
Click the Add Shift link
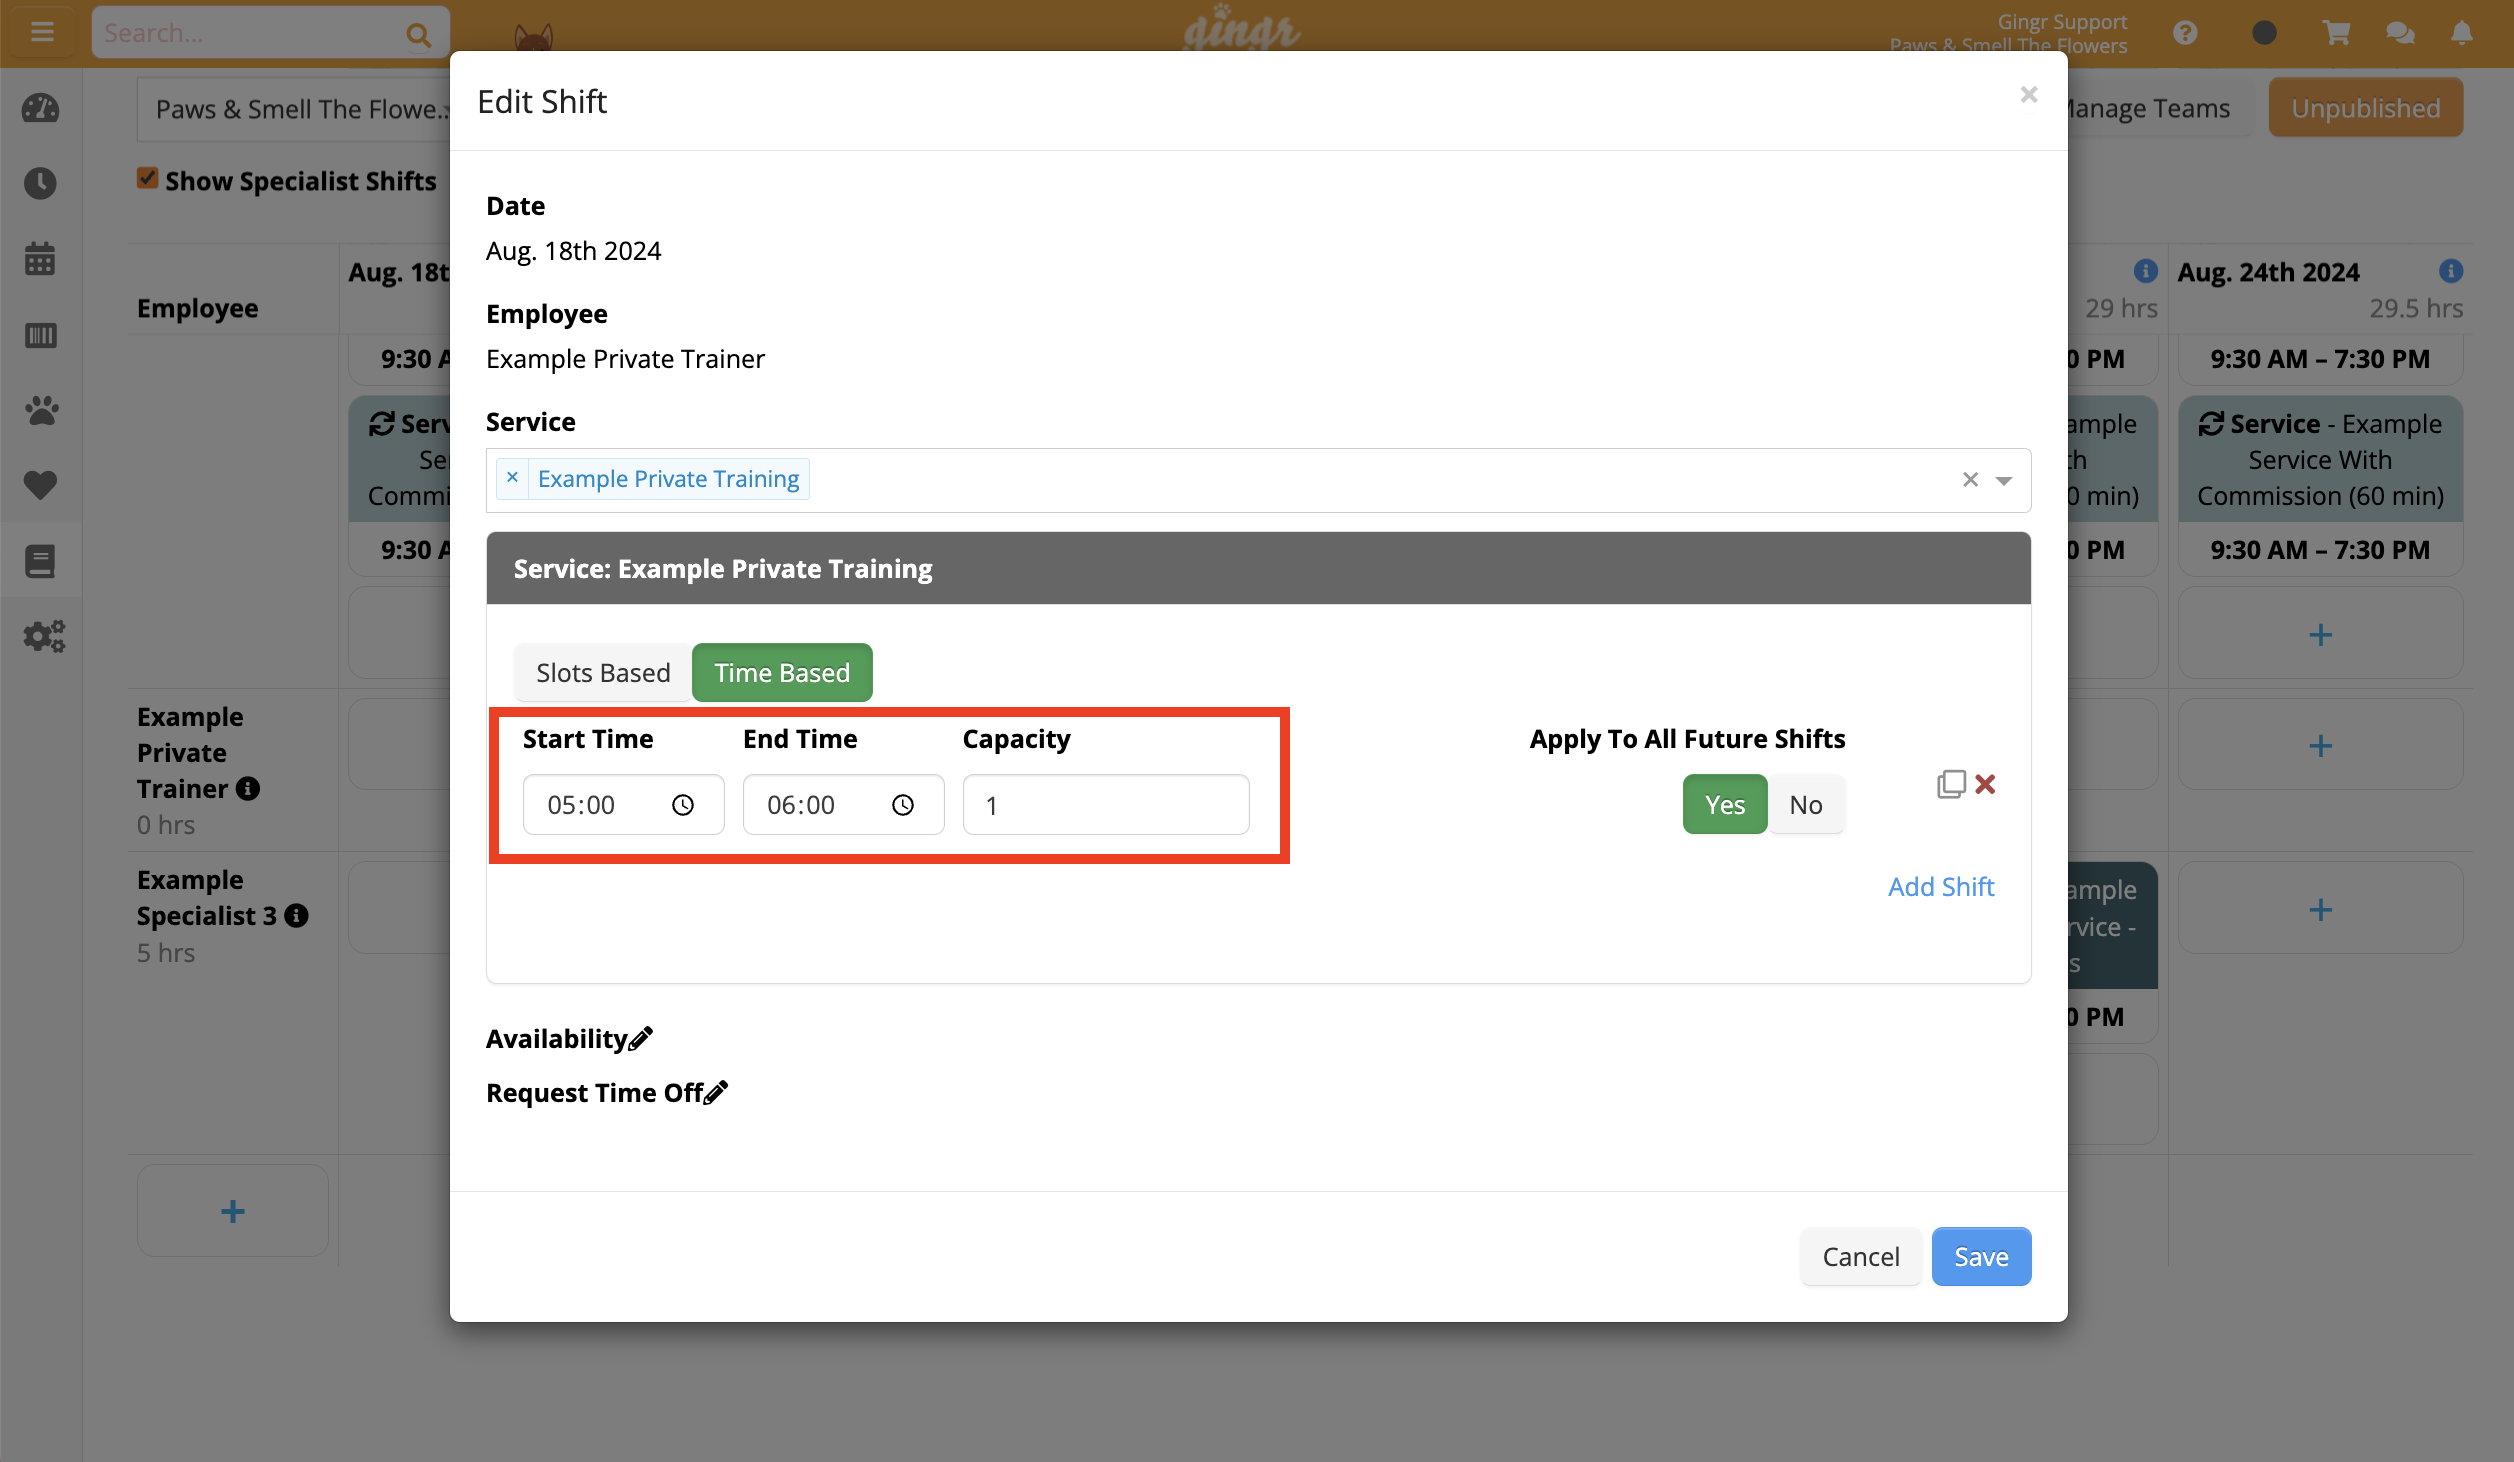tap(1941, 887)
